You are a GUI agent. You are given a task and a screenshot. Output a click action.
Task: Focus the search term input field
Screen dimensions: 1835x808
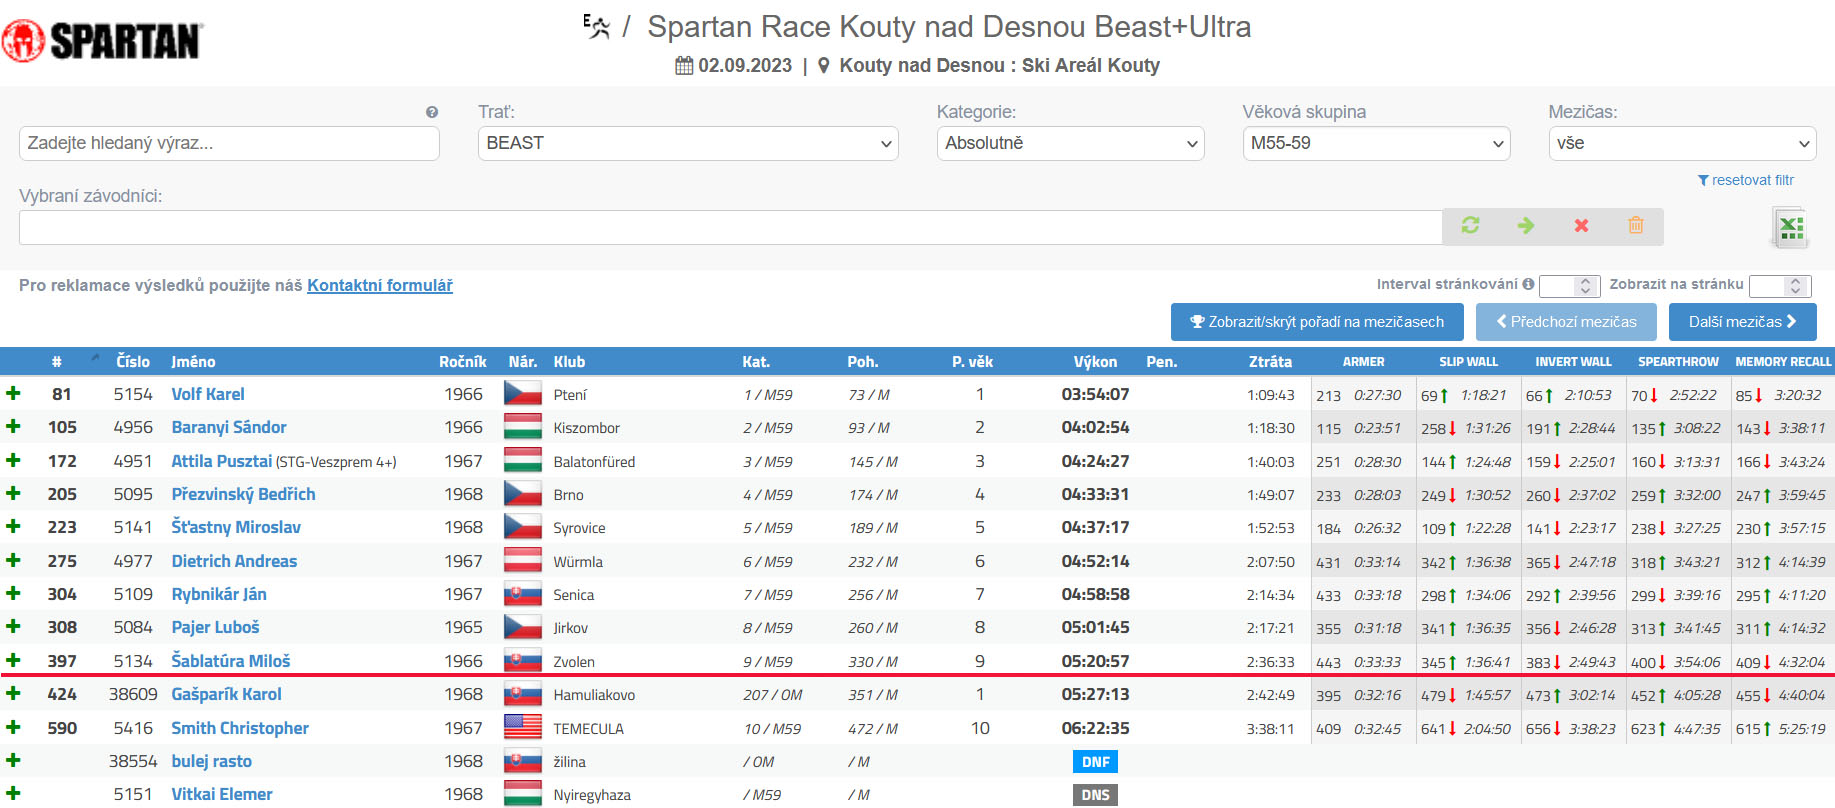point(229,143)
